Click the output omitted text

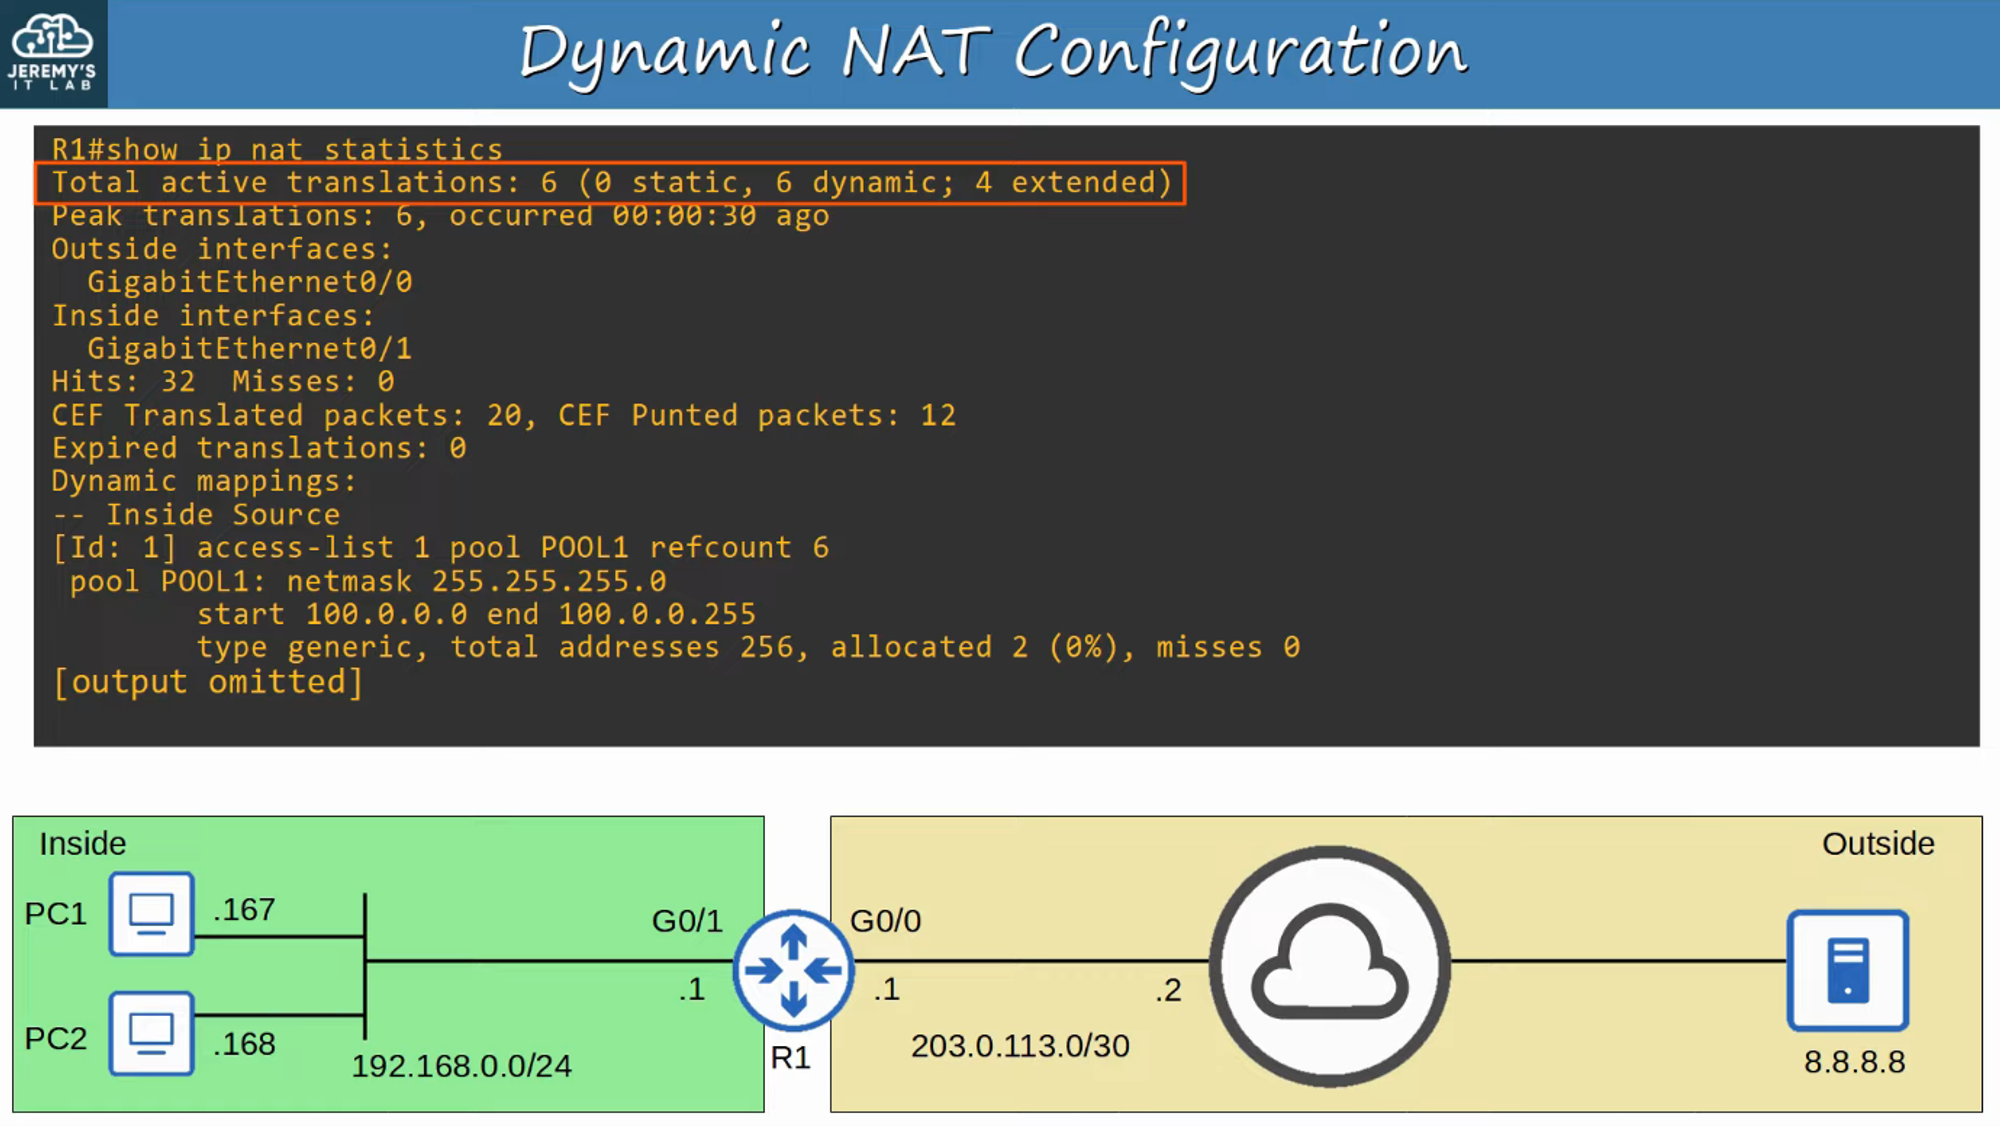pos(208,682)
